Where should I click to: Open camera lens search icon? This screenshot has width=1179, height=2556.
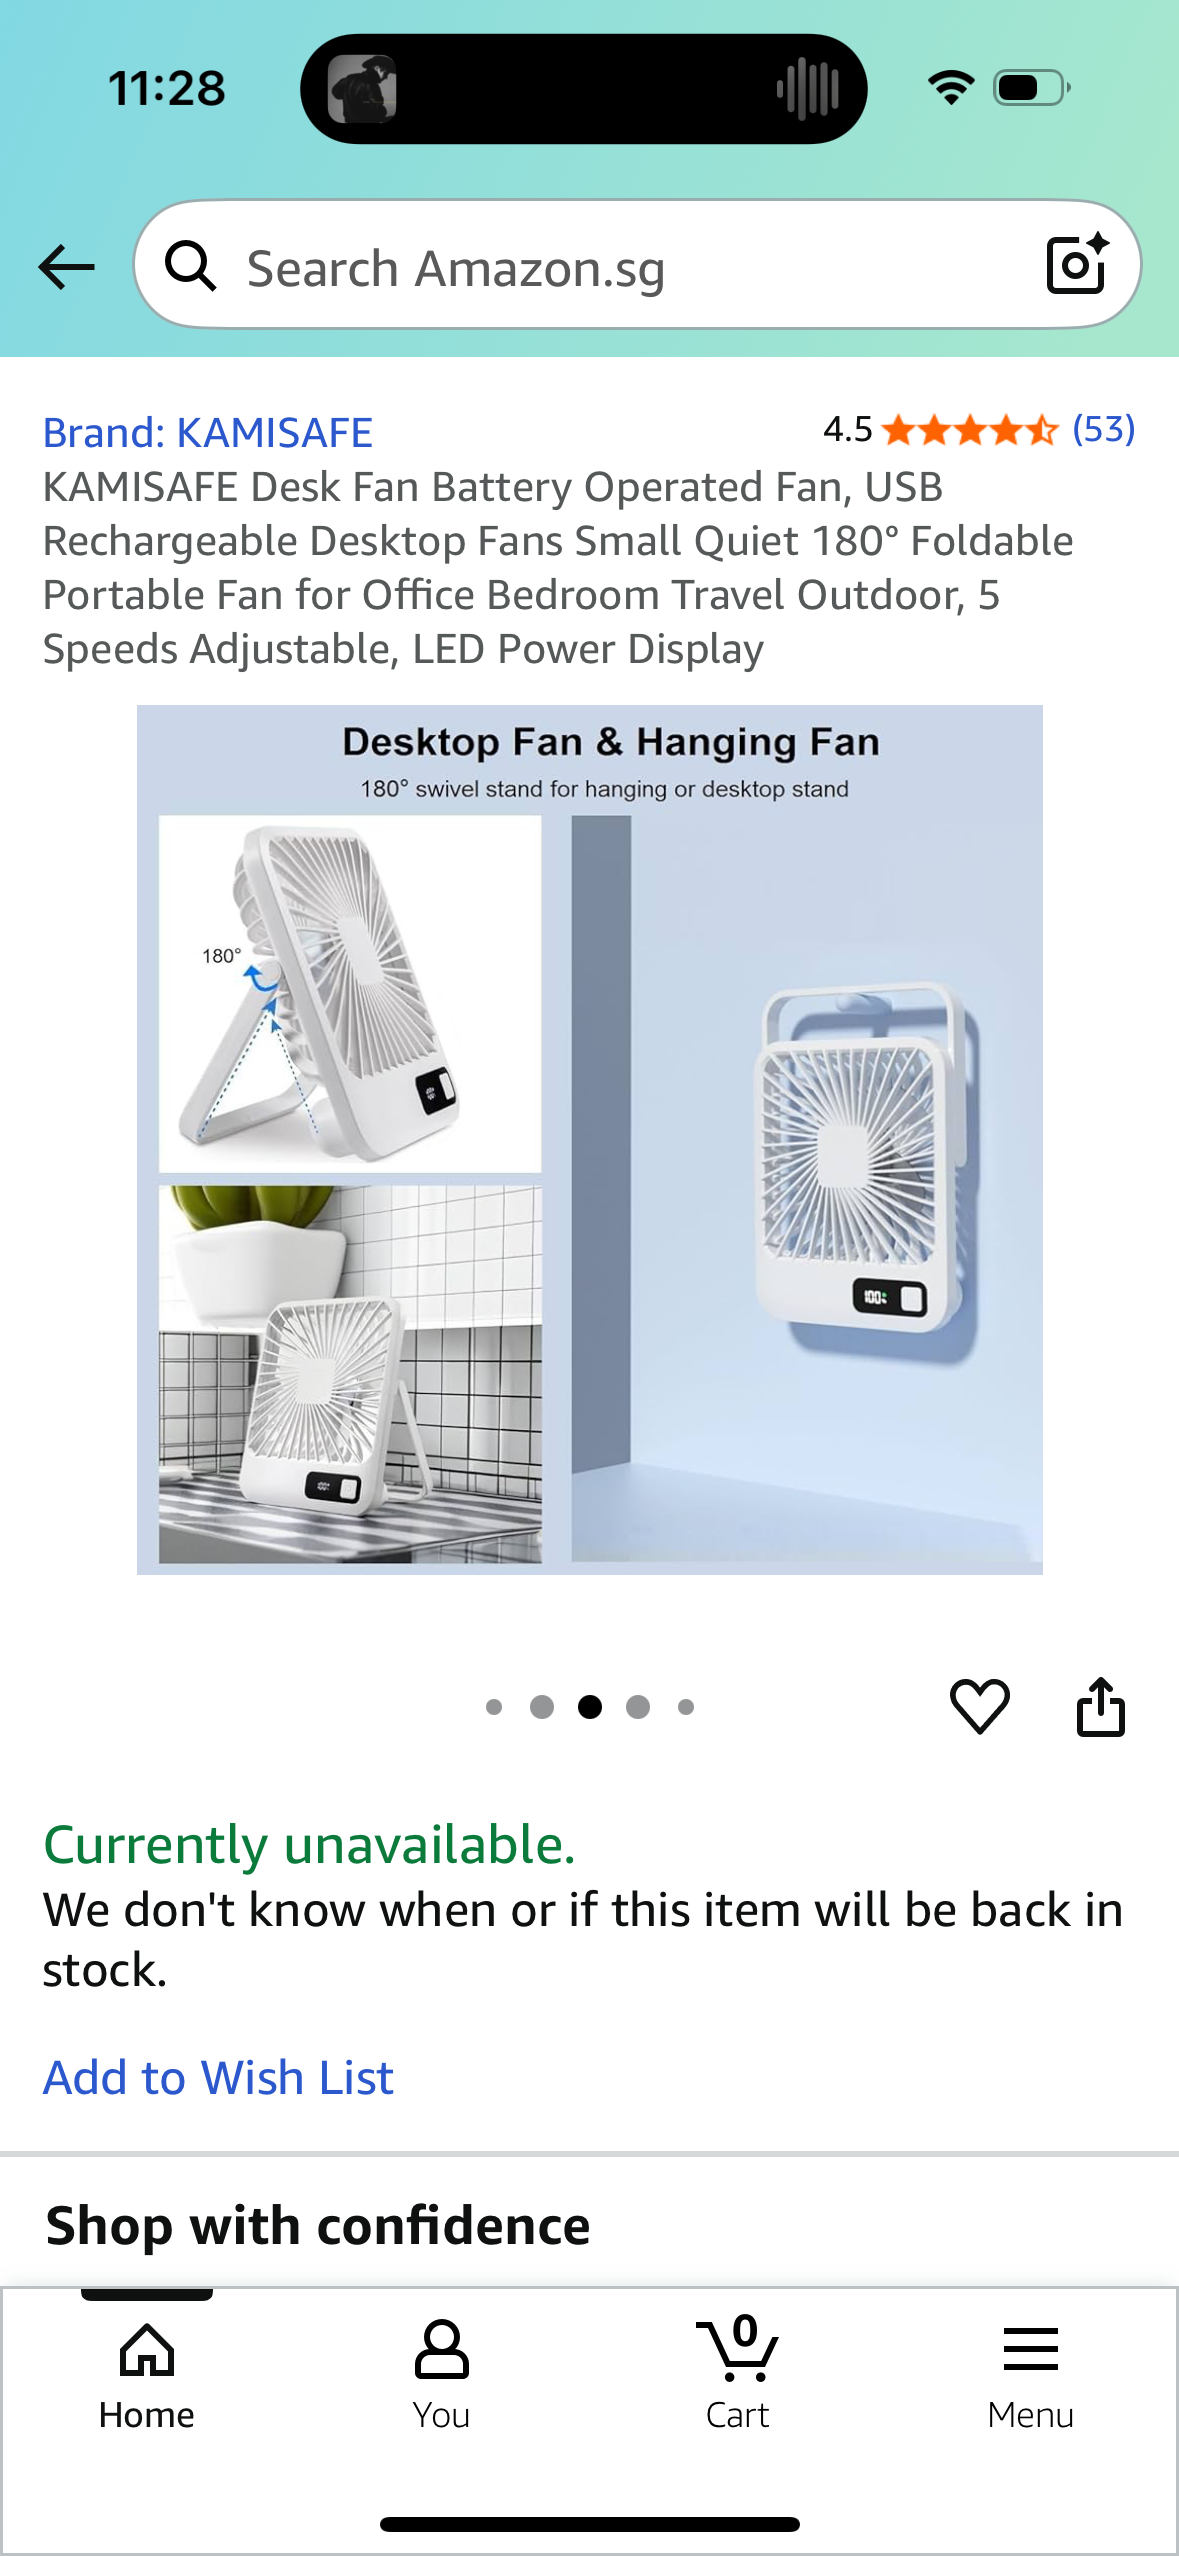click(1077, 264)
